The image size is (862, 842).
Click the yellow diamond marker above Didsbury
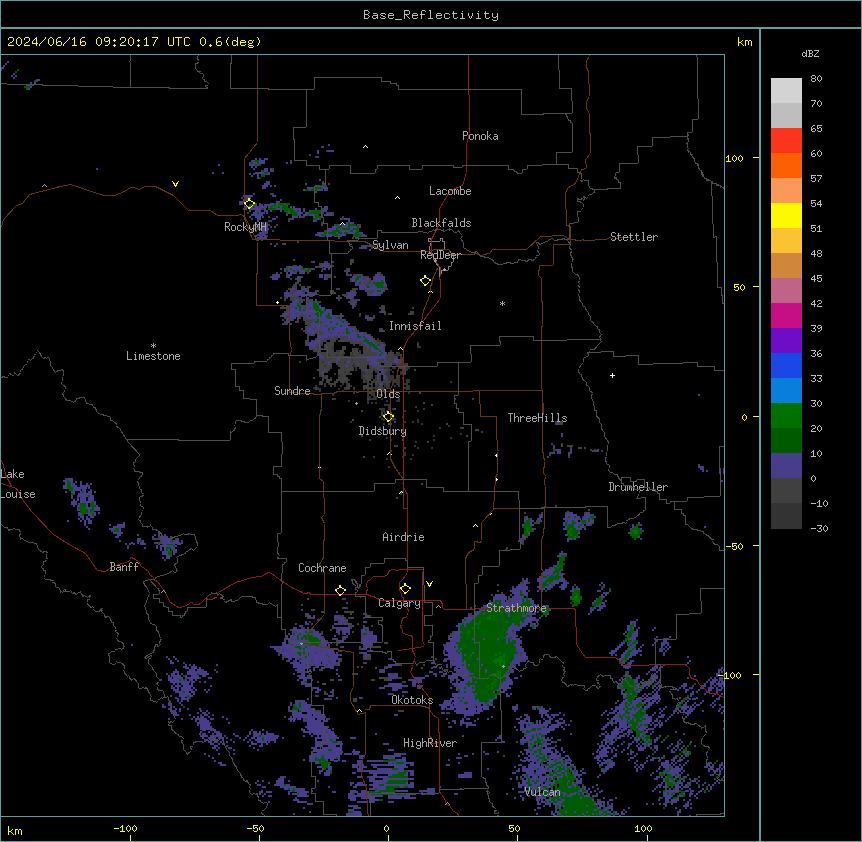(388, 416)
